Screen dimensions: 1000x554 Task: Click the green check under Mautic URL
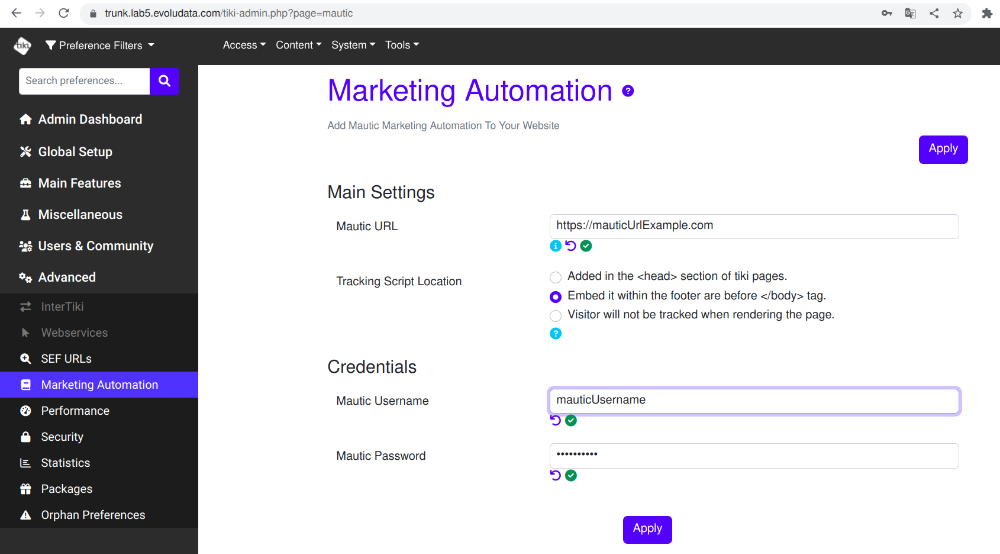pos(586,246)
